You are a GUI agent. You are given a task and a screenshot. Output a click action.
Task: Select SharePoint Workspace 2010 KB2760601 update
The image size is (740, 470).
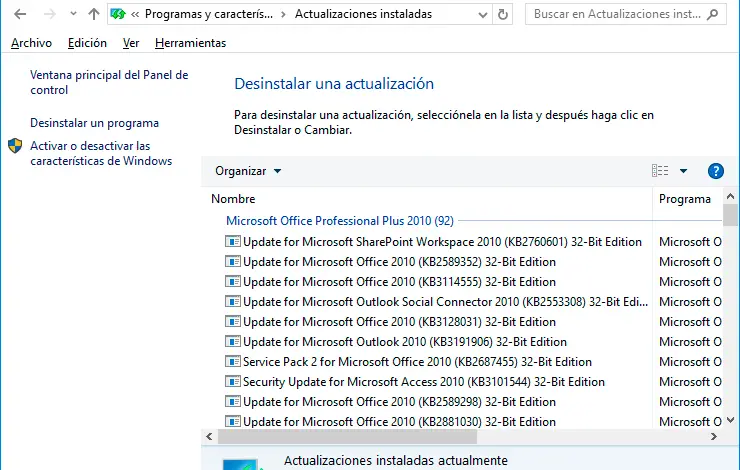pos(442,242)
